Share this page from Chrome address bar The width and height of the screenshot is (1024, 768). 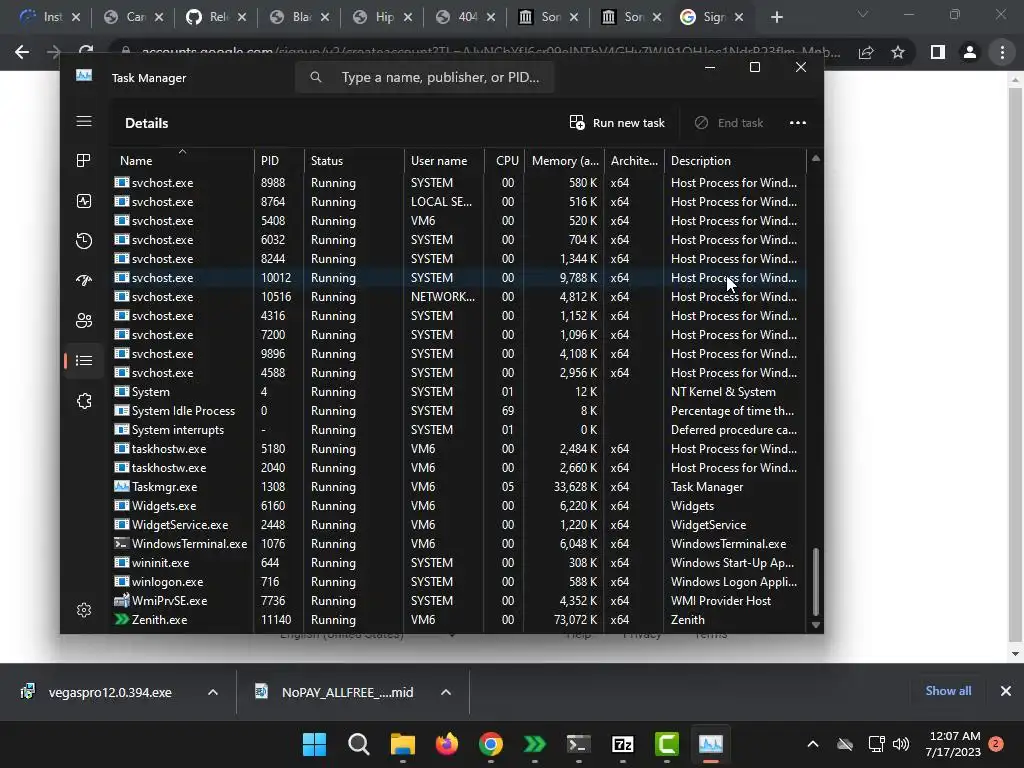pos(866,52)
